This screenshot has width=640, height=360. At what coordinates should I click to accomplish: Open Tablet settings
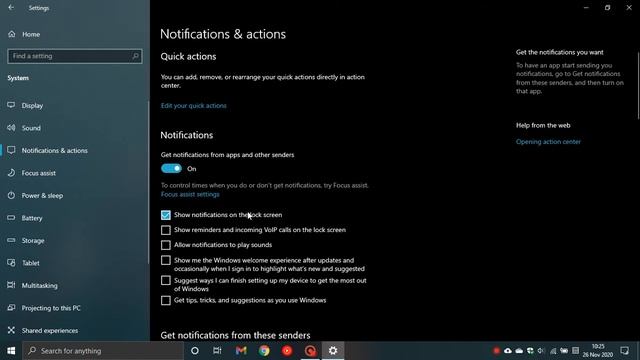[x=75, y=263]
